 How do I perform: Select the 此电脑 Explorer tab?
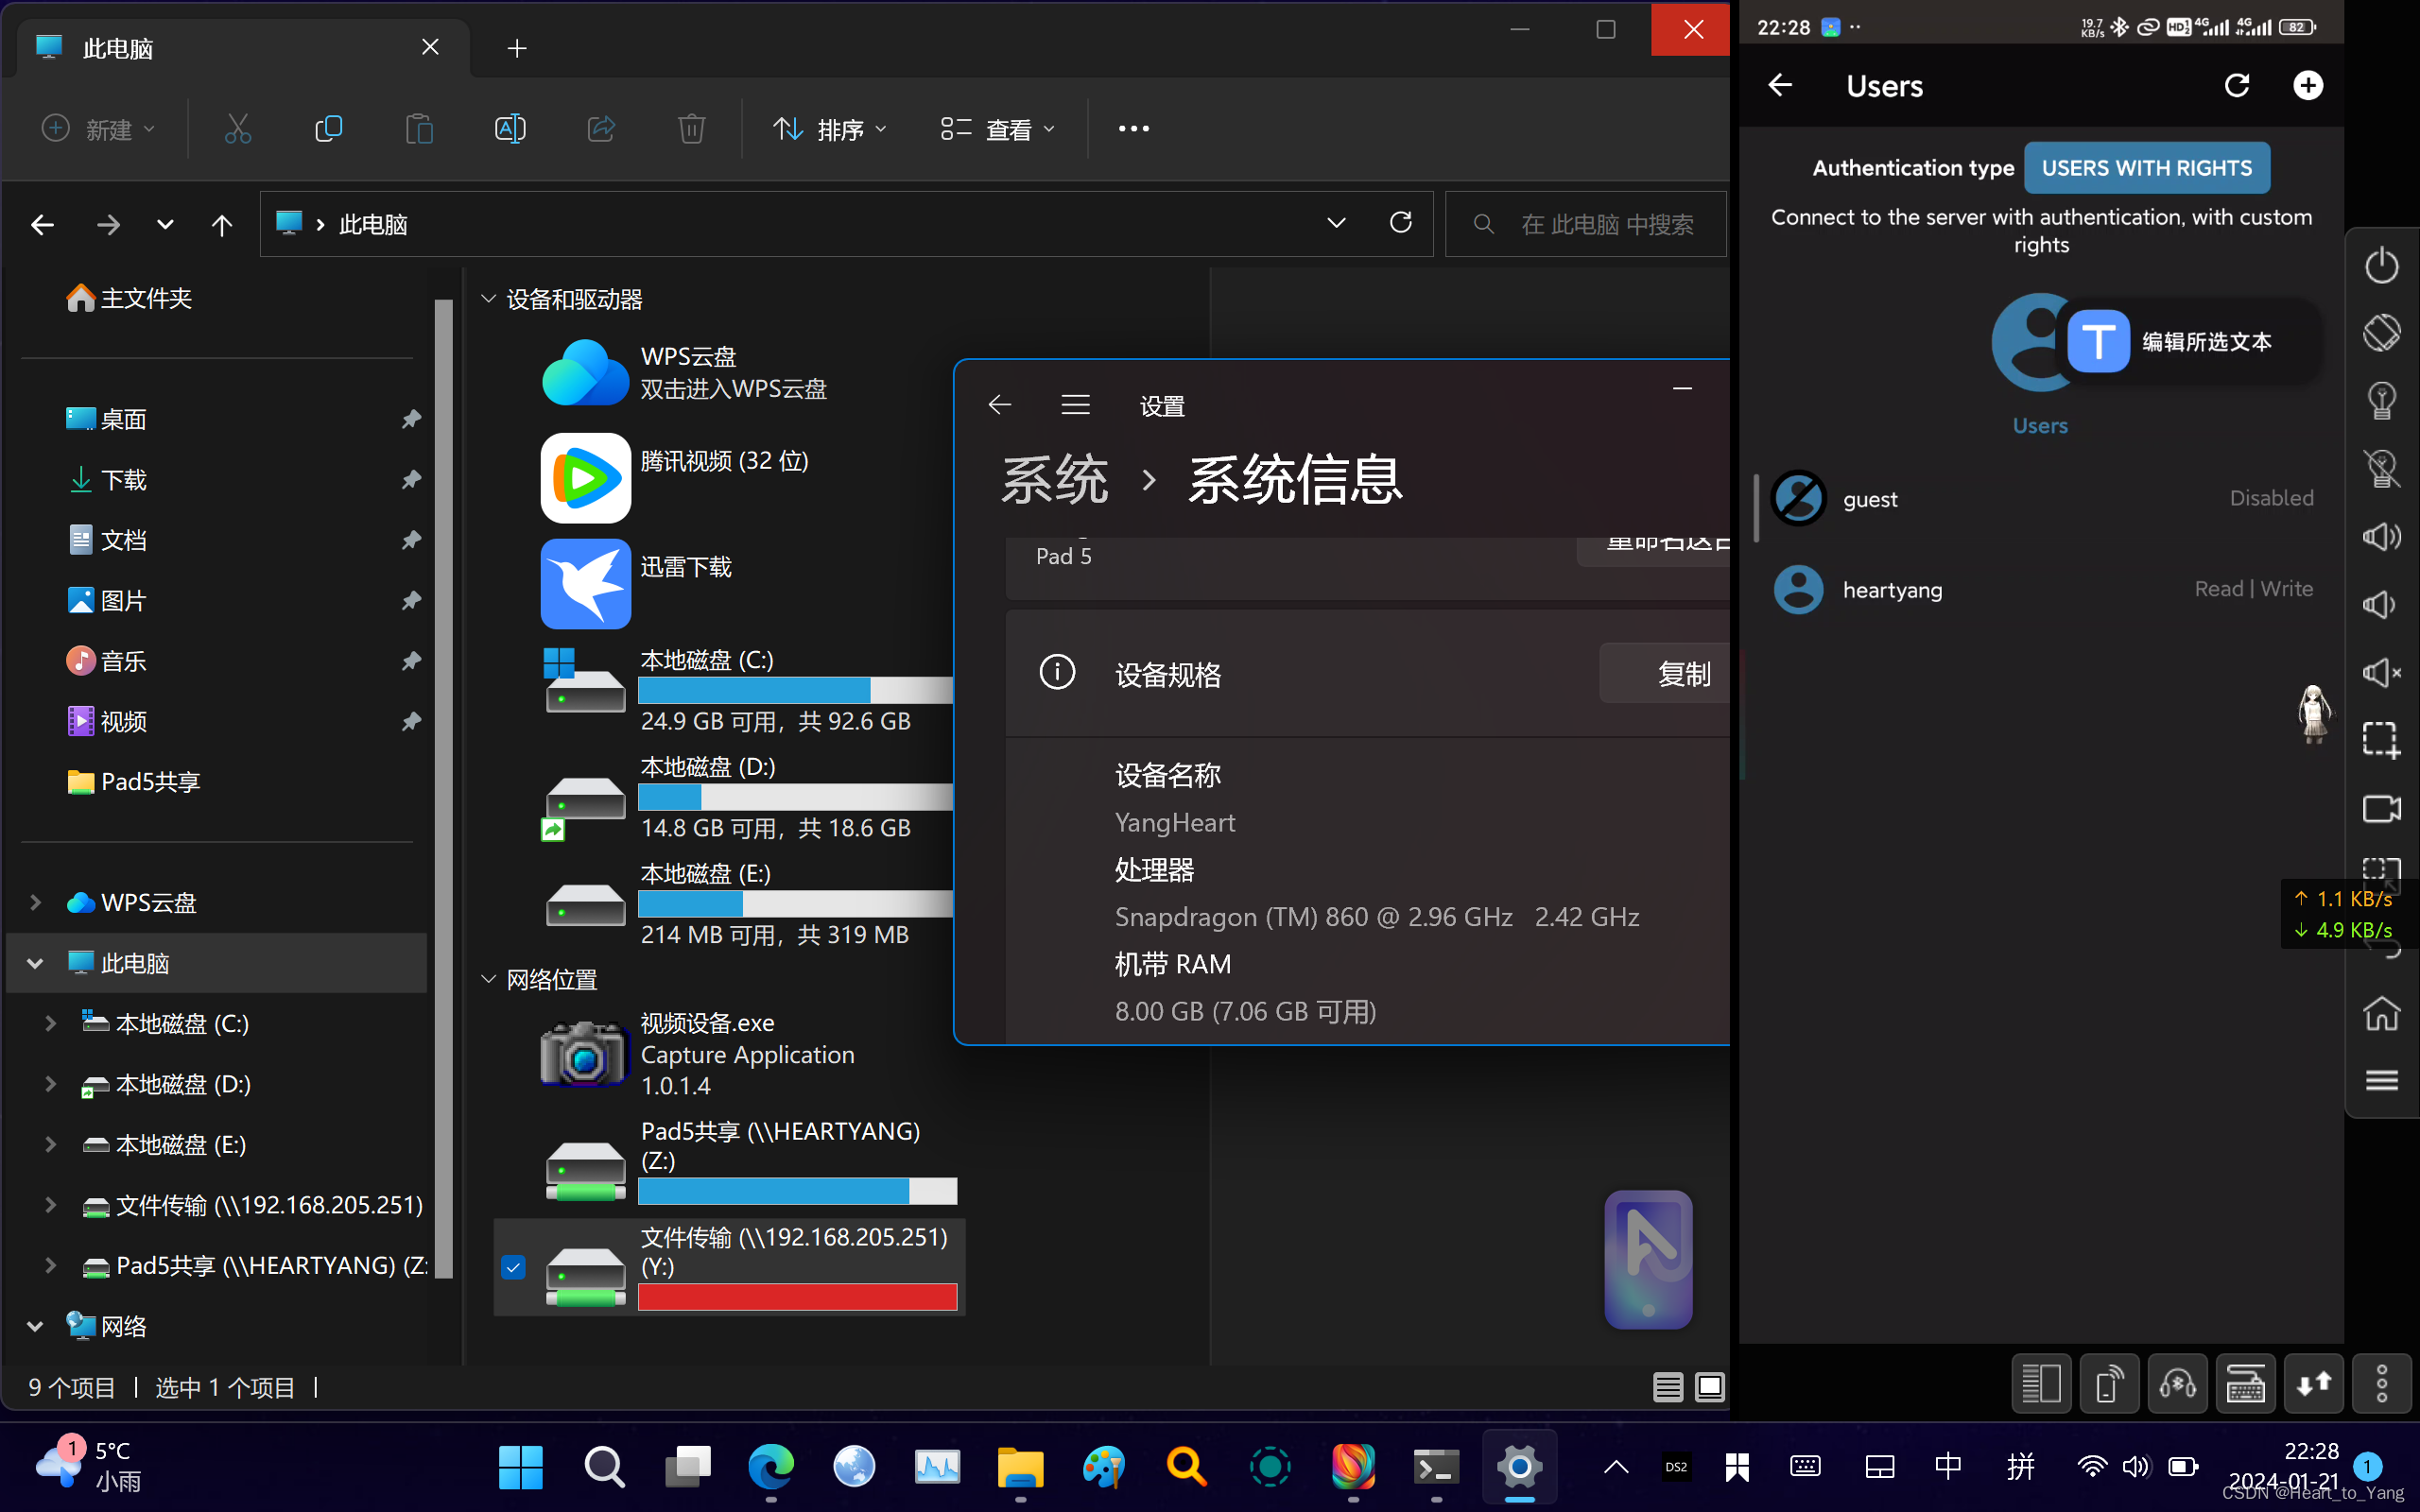point(242,48)
